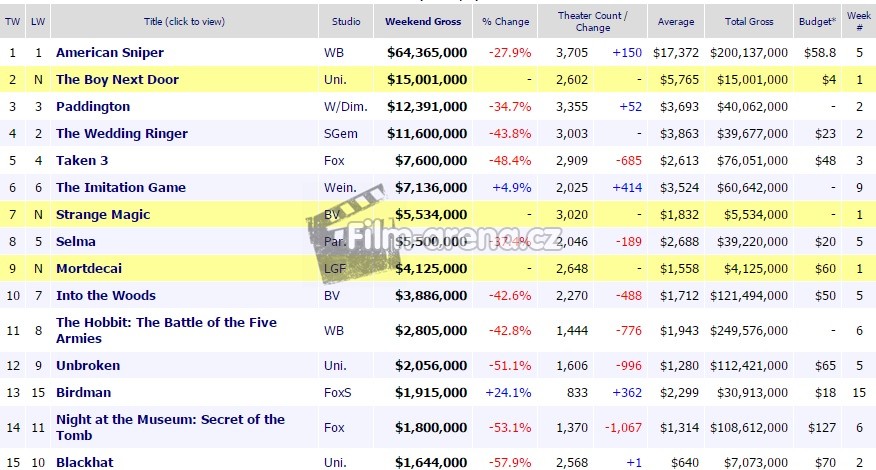Viewport: 876px width, 470px height.
Task: Open the Blackhat movie link
Action: pyautogui.click(x=87, y=462)
